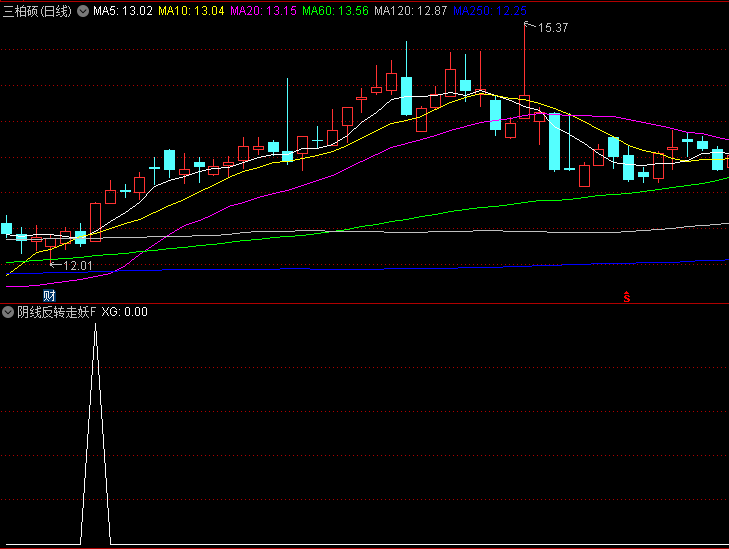Click the red candle above the 12.01 label
This screenshot has height=549, width=729.
point(50,242)
